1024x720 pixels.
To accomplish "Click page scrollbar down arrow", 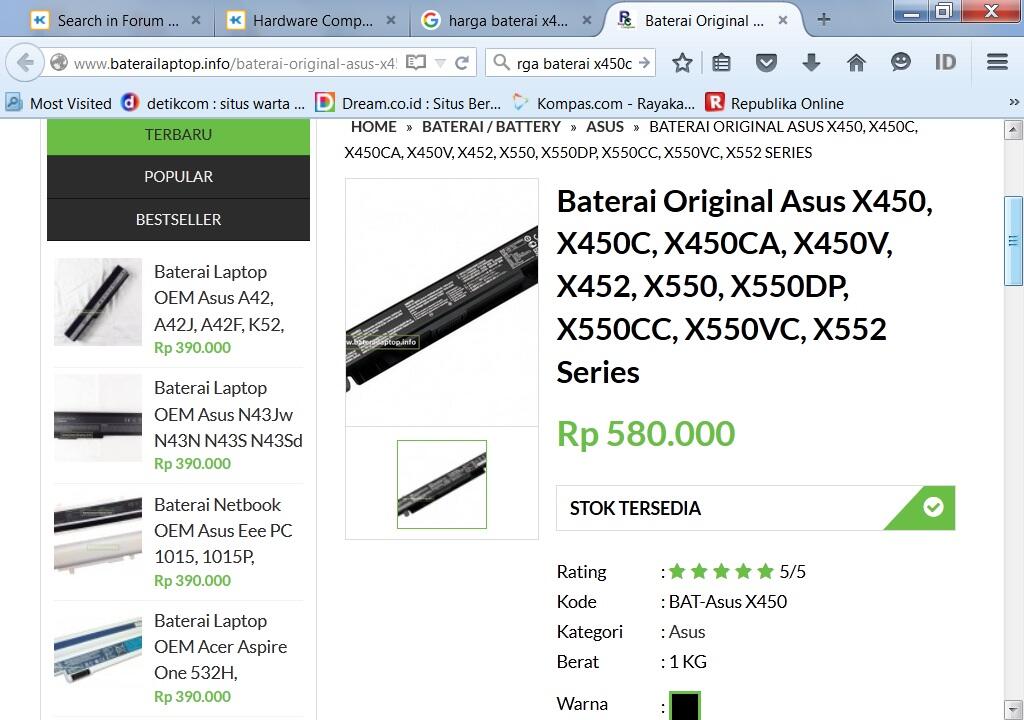I will 1013,710.
